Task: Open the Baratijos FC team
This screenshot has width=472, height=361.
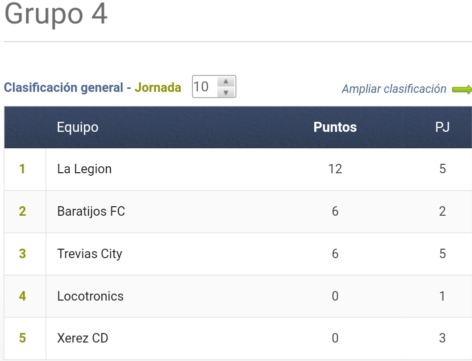Action: point(91,211)
